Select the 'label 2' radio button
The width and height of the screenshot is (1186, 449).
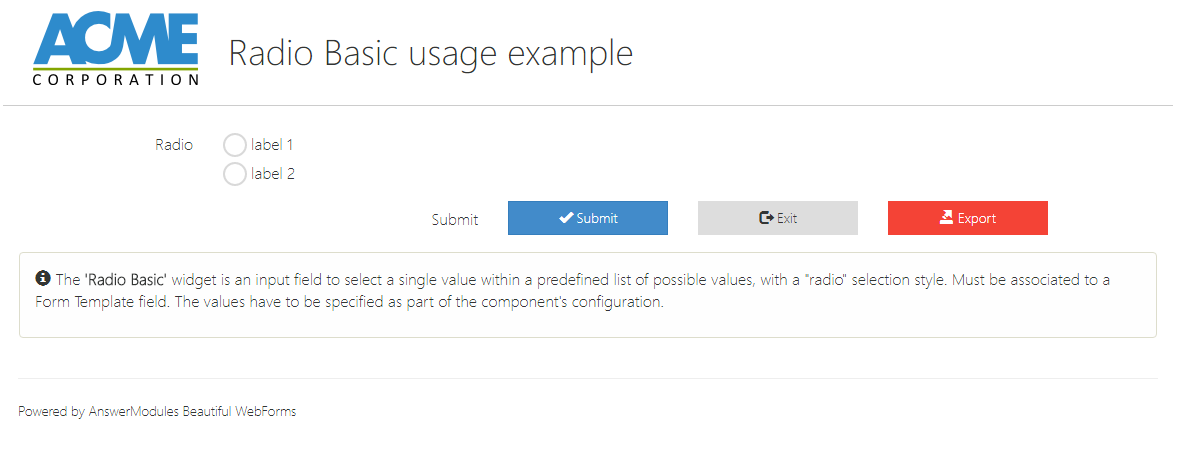coord(235,174)
